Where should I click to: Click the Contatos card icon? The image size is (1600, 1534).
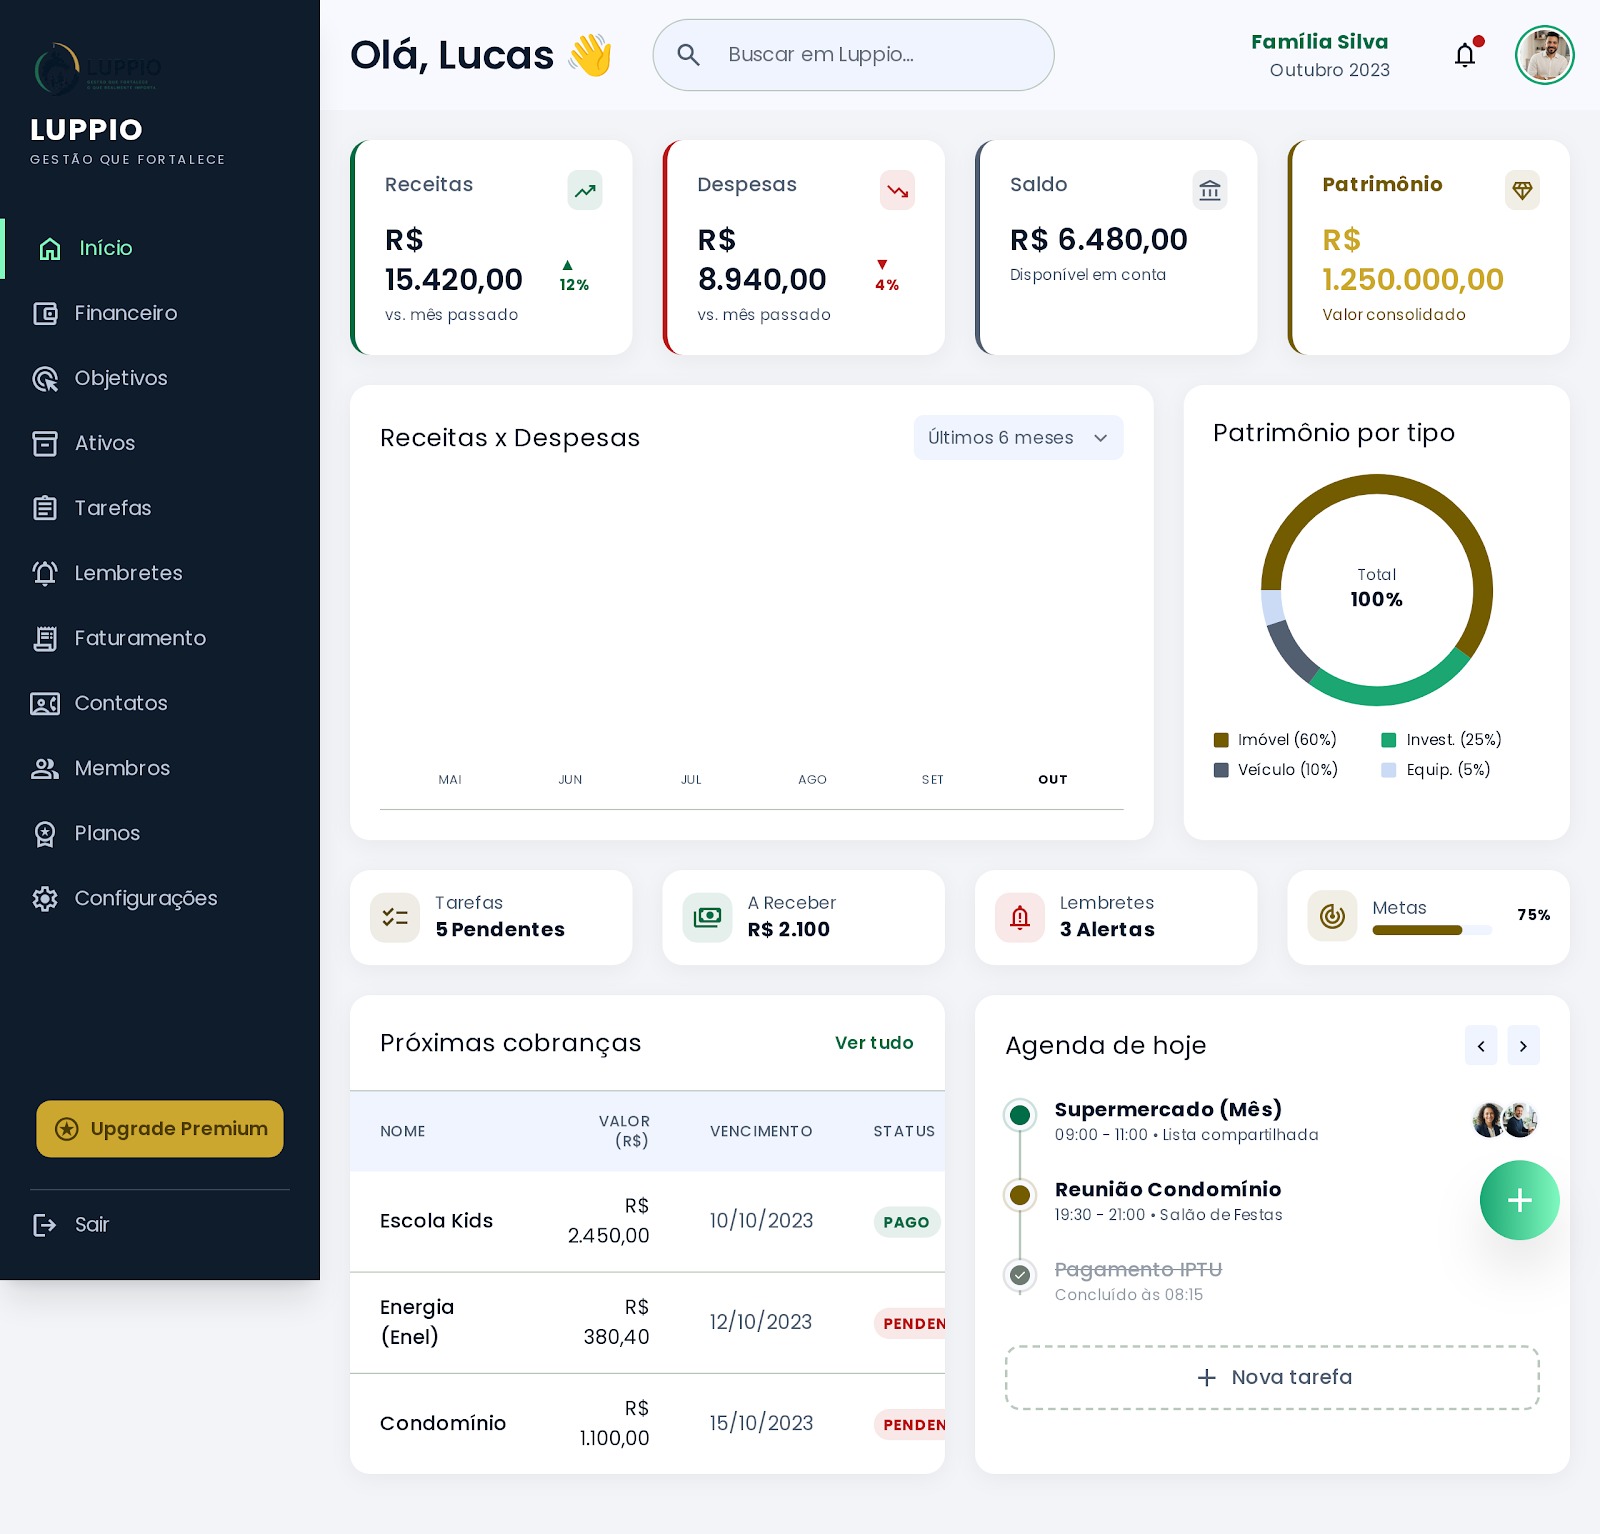tap(45, 703)
